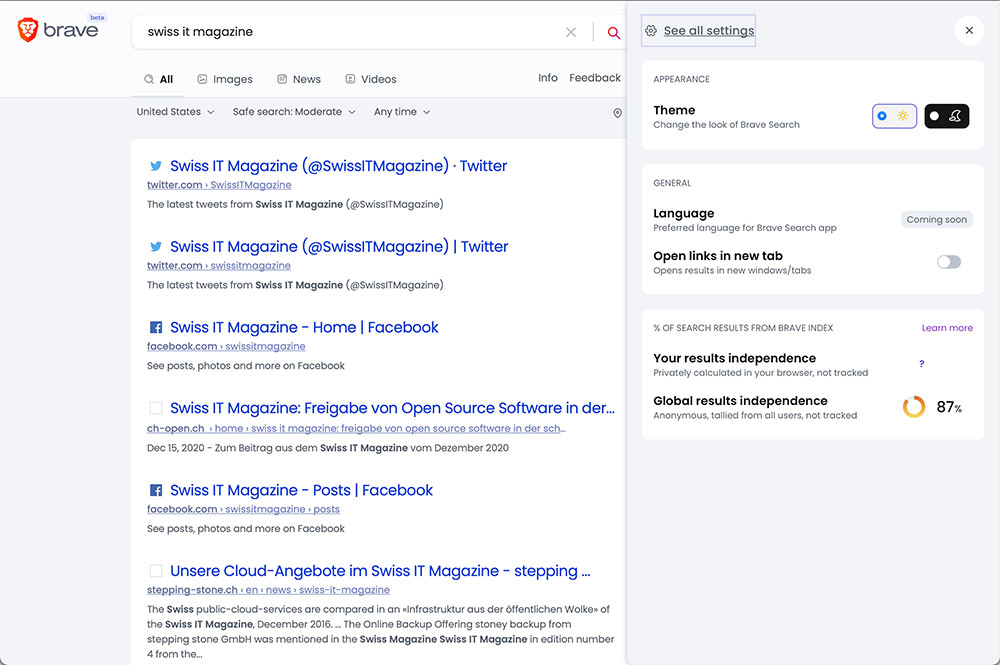
Task: Click the Twitter bird icon of first result
Action: (x=156, y=166)
